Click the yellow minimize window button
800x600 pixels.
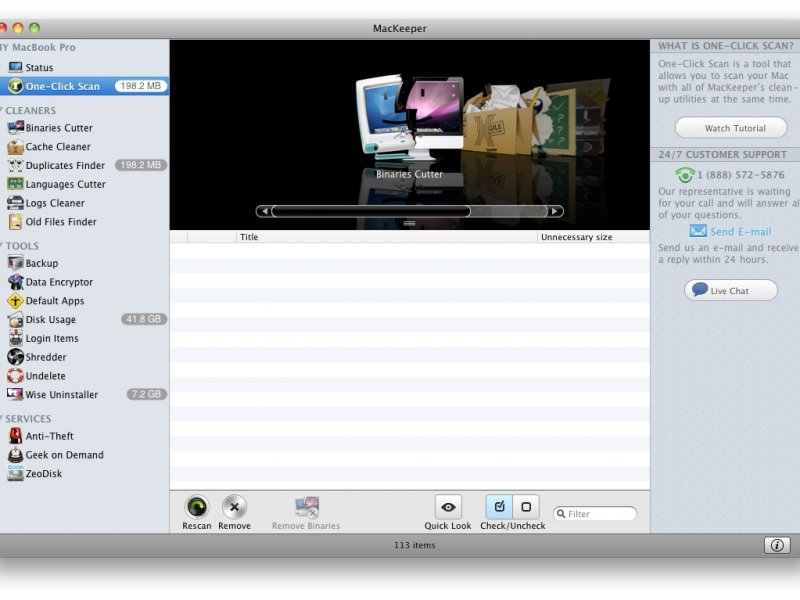pyautogui.click(x=18, y=28)
